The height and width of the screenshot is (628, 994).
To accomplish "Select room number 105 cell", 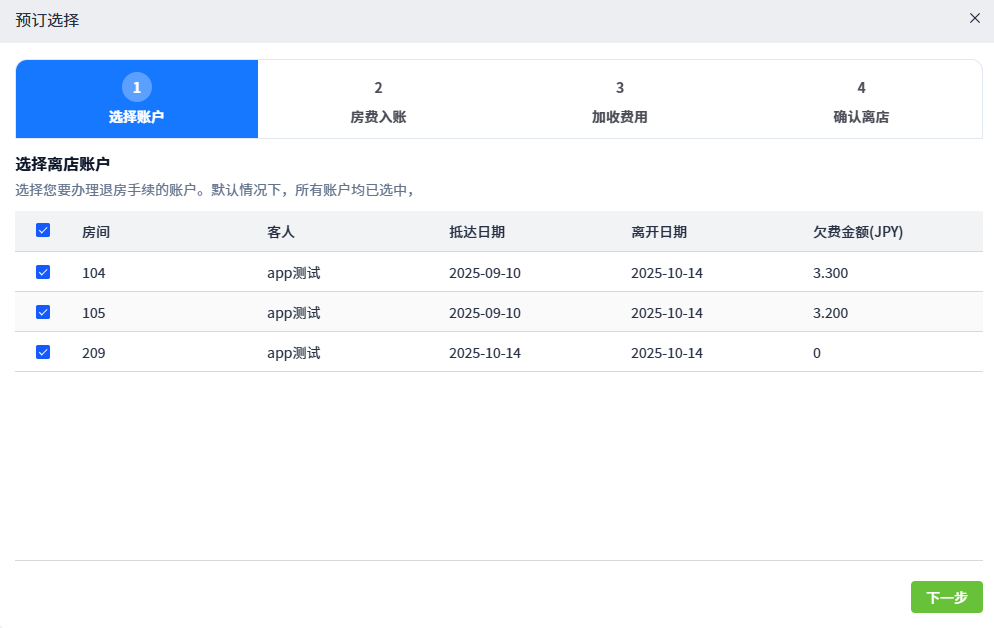I will tap(94, 313).
